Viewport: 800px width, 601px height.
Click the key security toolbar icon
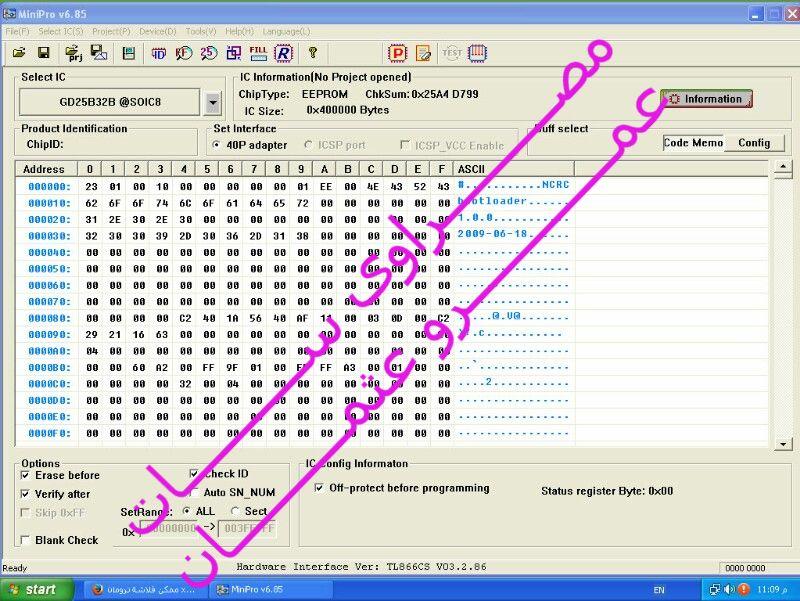point(313,53)
